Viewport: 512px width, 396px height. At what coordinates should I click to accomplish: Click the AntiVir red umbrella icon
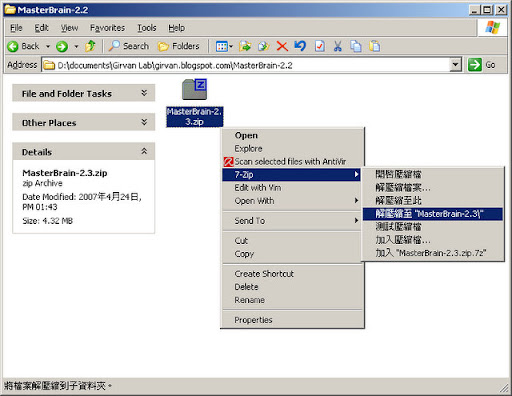coord(229,162)
